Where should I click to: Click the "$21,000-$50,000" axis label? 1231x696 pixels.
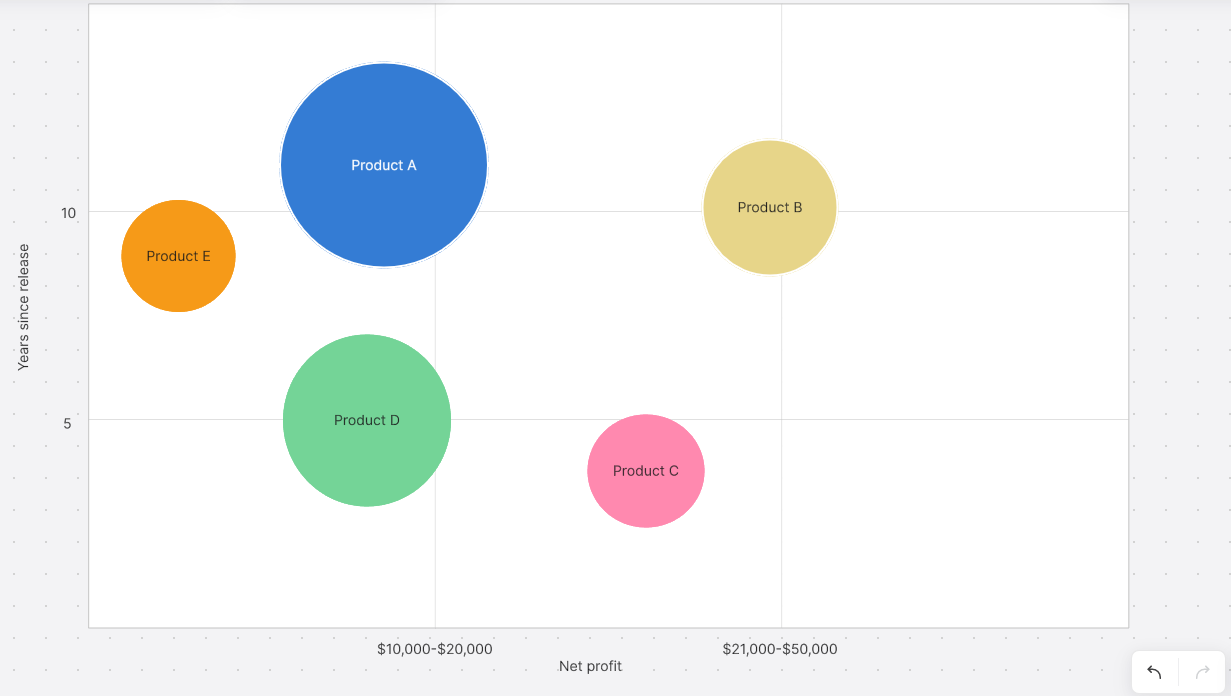click(780, 649)
